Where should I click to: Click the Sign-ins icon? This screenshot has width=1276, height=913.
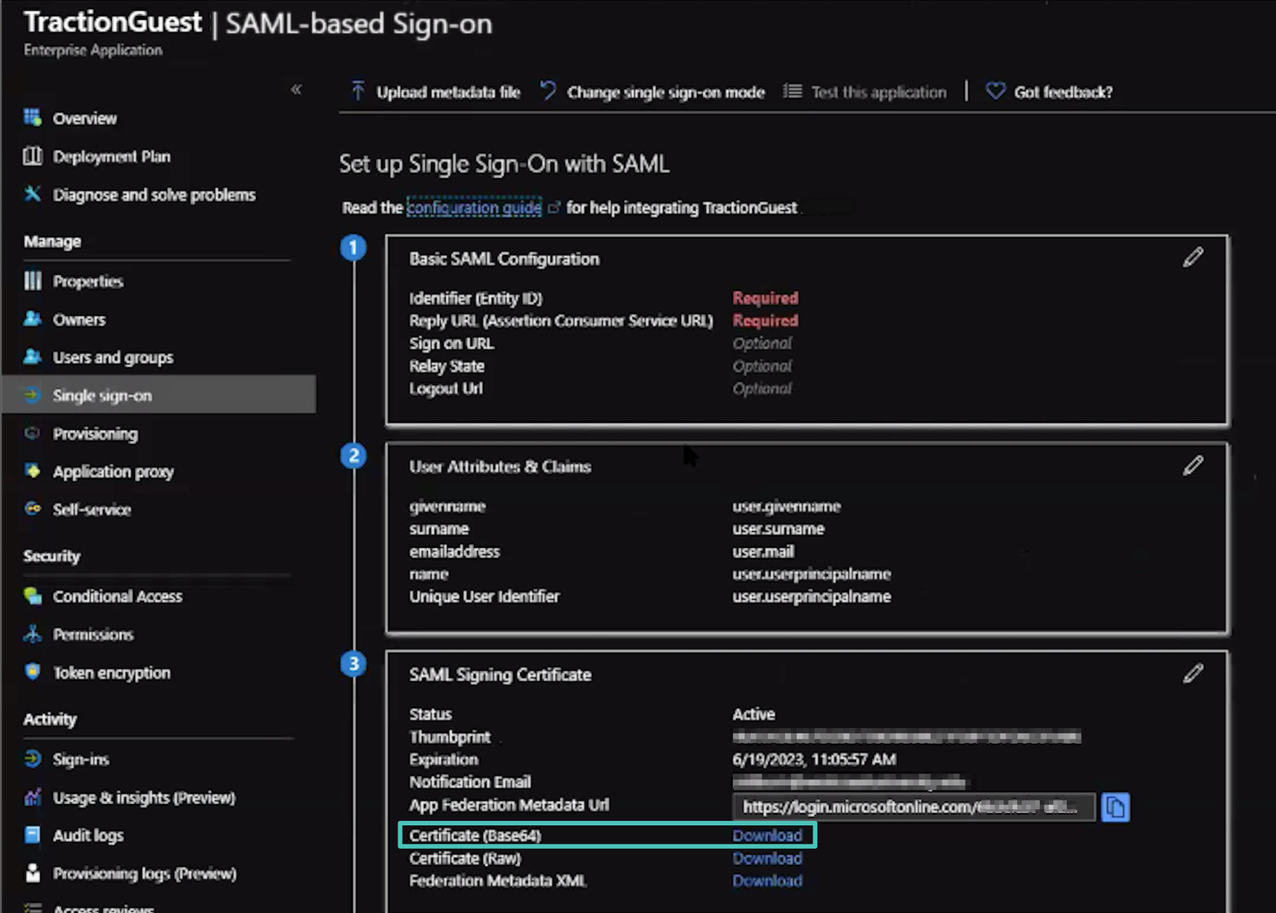click(33, 759)
